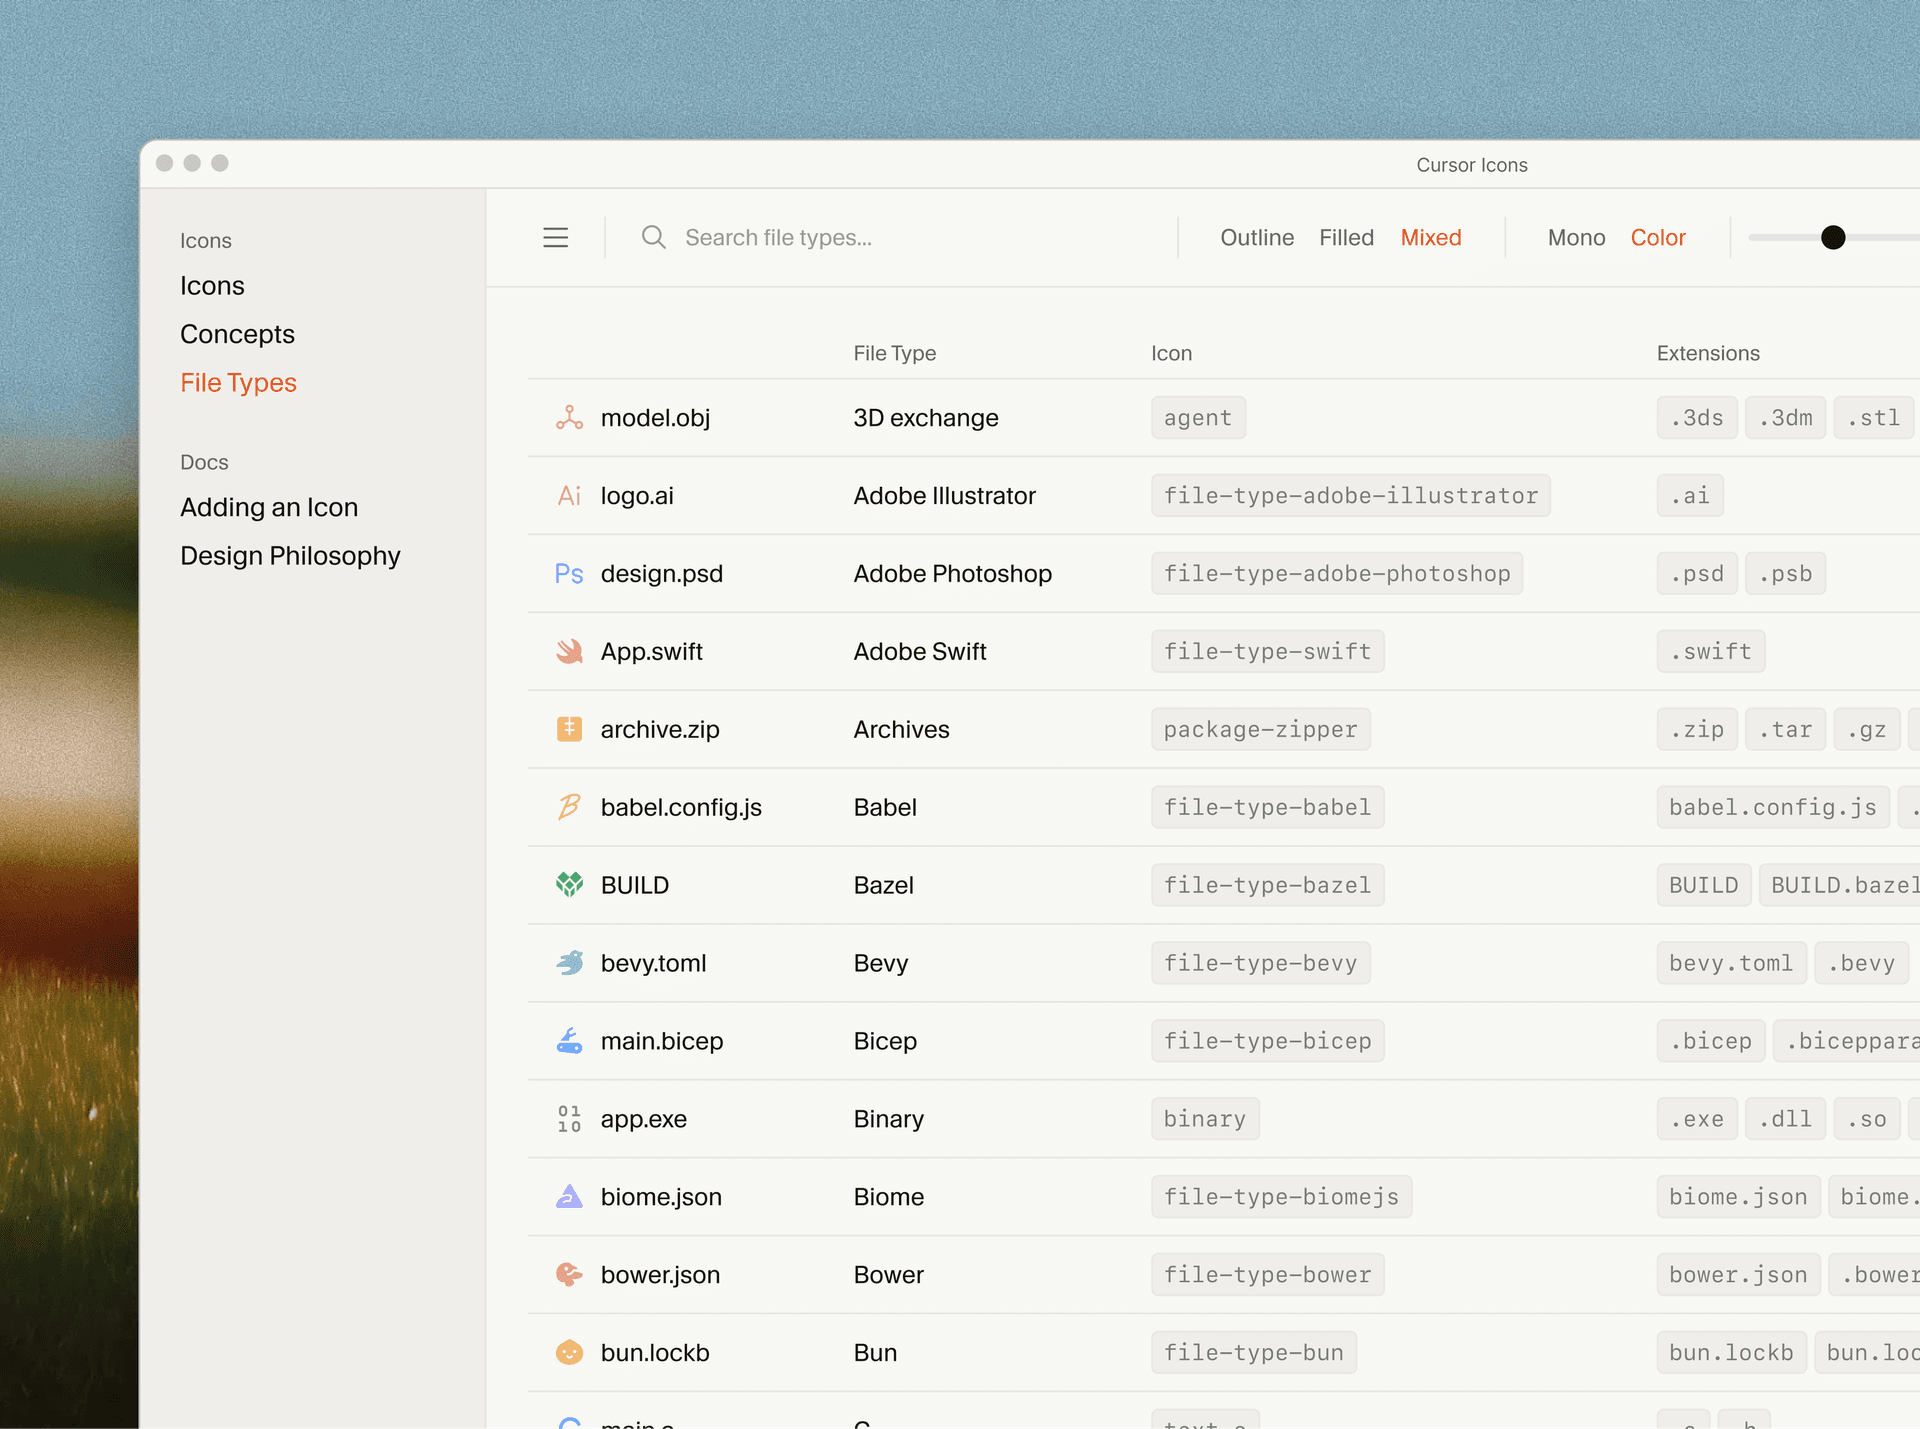Click the .psb extension chip

point(1785,574)
